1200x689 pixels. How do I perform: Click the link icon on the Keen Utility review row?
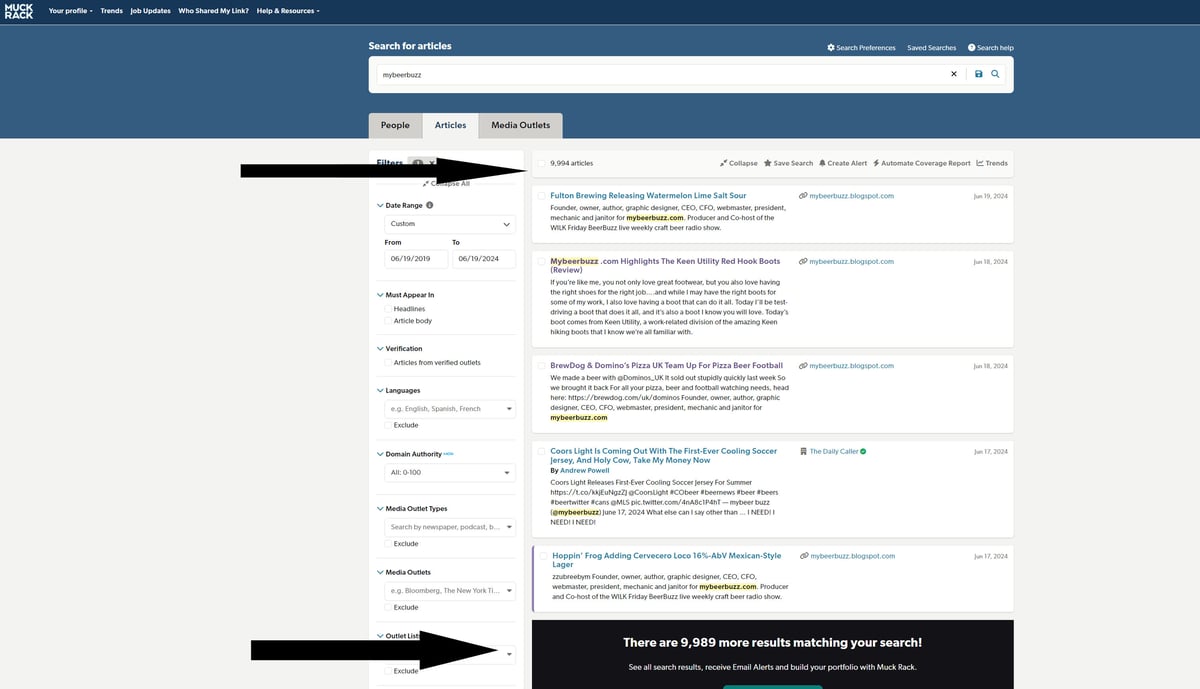803,261
